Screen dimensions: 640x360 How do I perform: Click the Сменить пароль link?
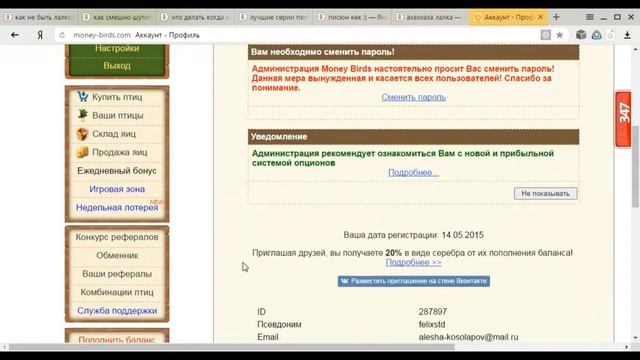413,97
